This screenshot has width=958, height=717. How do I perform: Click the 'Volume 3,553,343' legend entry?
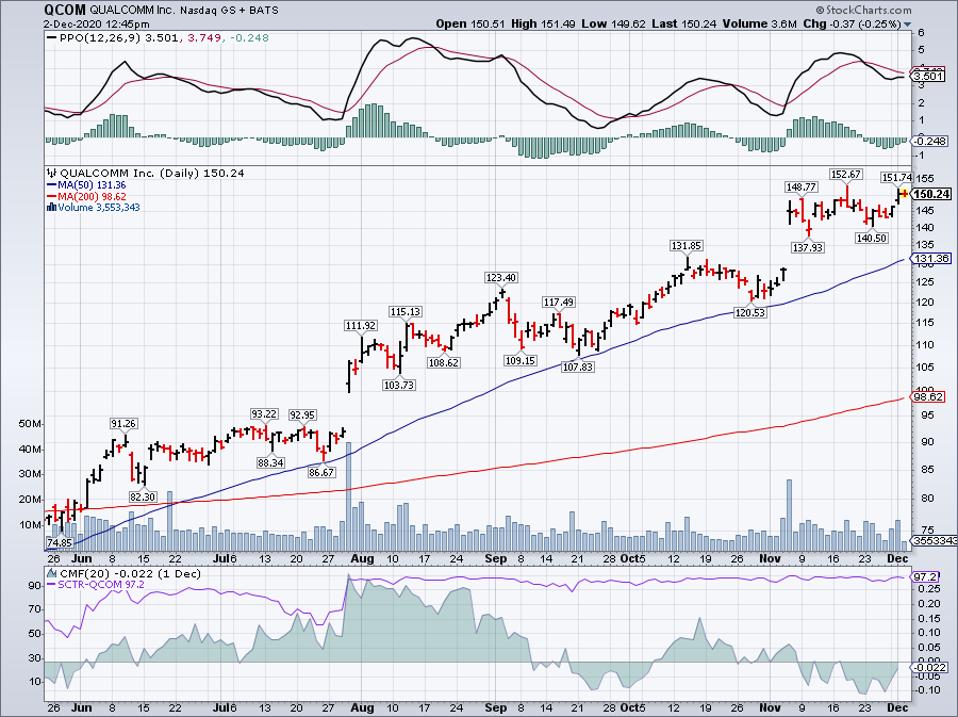coord(93,208)
